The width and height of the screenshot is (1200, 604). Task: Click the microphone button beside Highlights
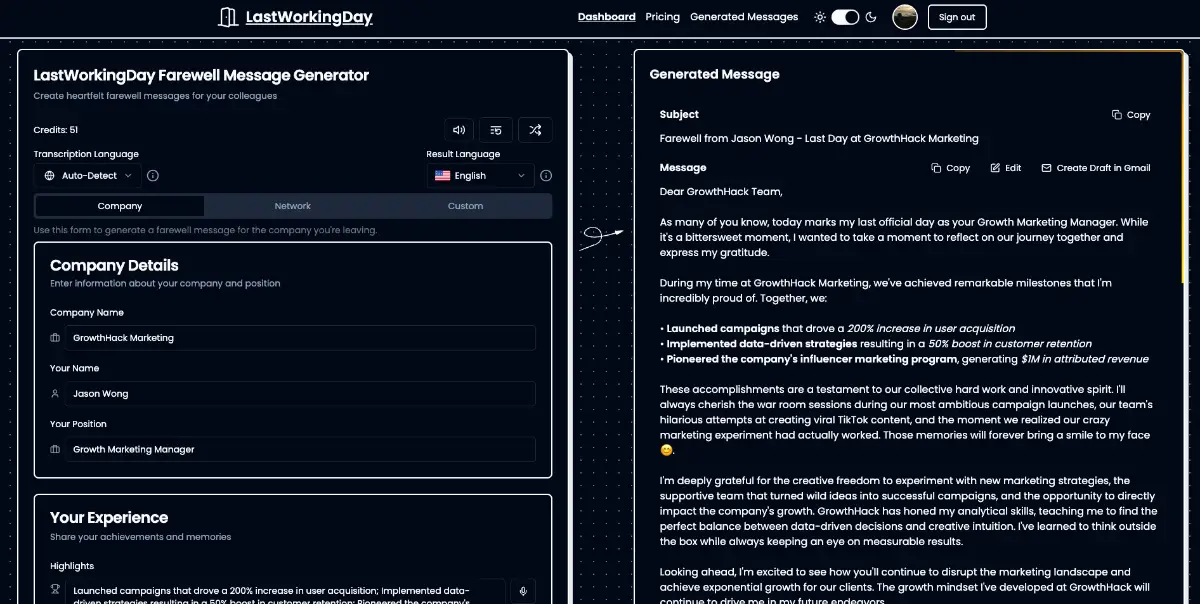point(522,591)
